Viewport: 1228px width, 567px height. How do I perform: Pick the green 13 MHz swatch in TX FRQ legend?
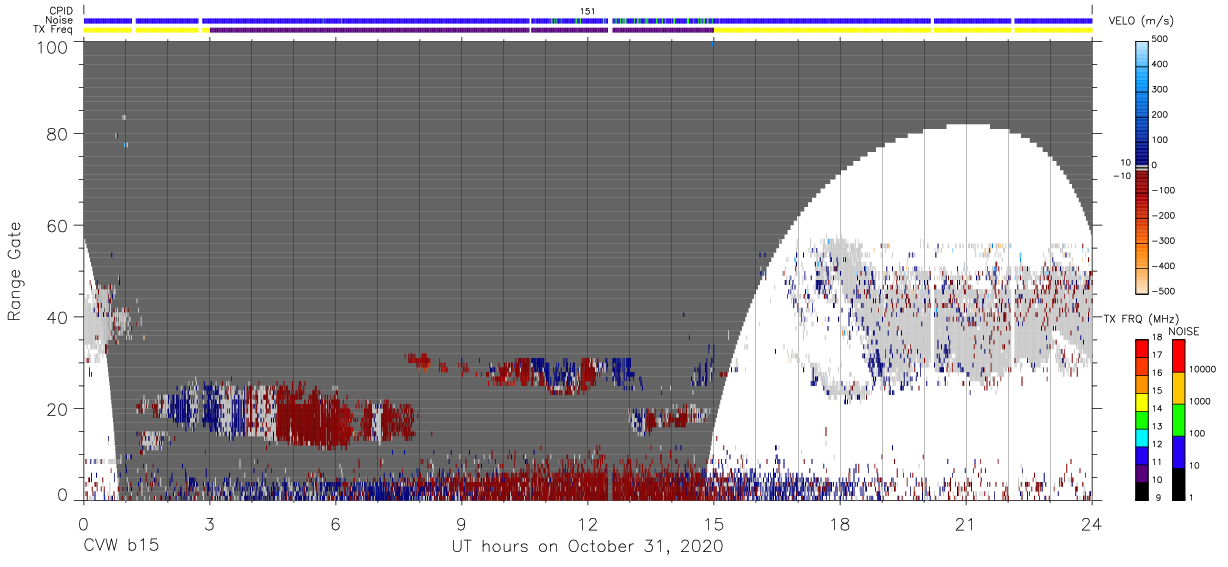tap(1142, 420)
